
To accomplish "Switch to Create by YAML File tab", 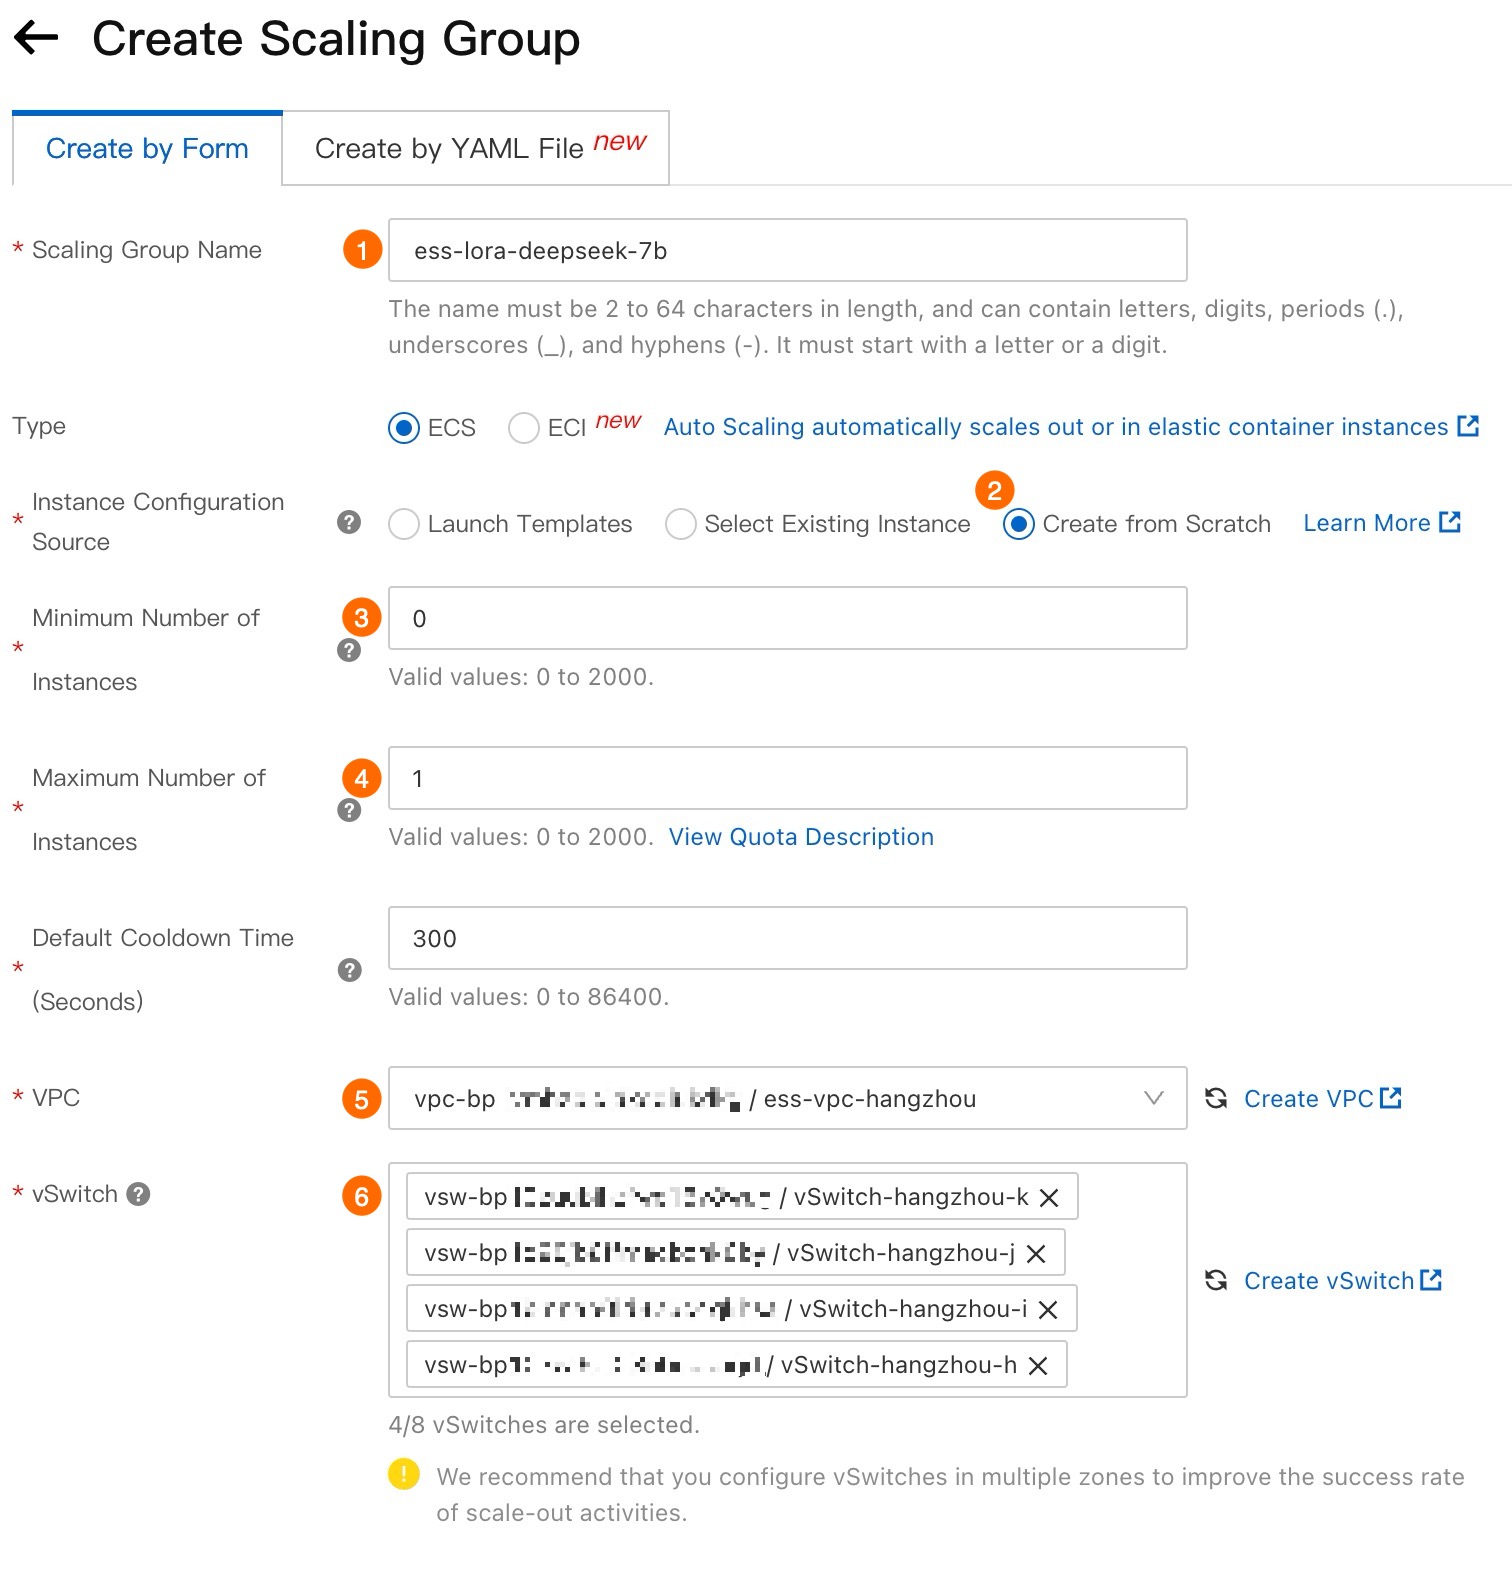I will click(476, 149).
